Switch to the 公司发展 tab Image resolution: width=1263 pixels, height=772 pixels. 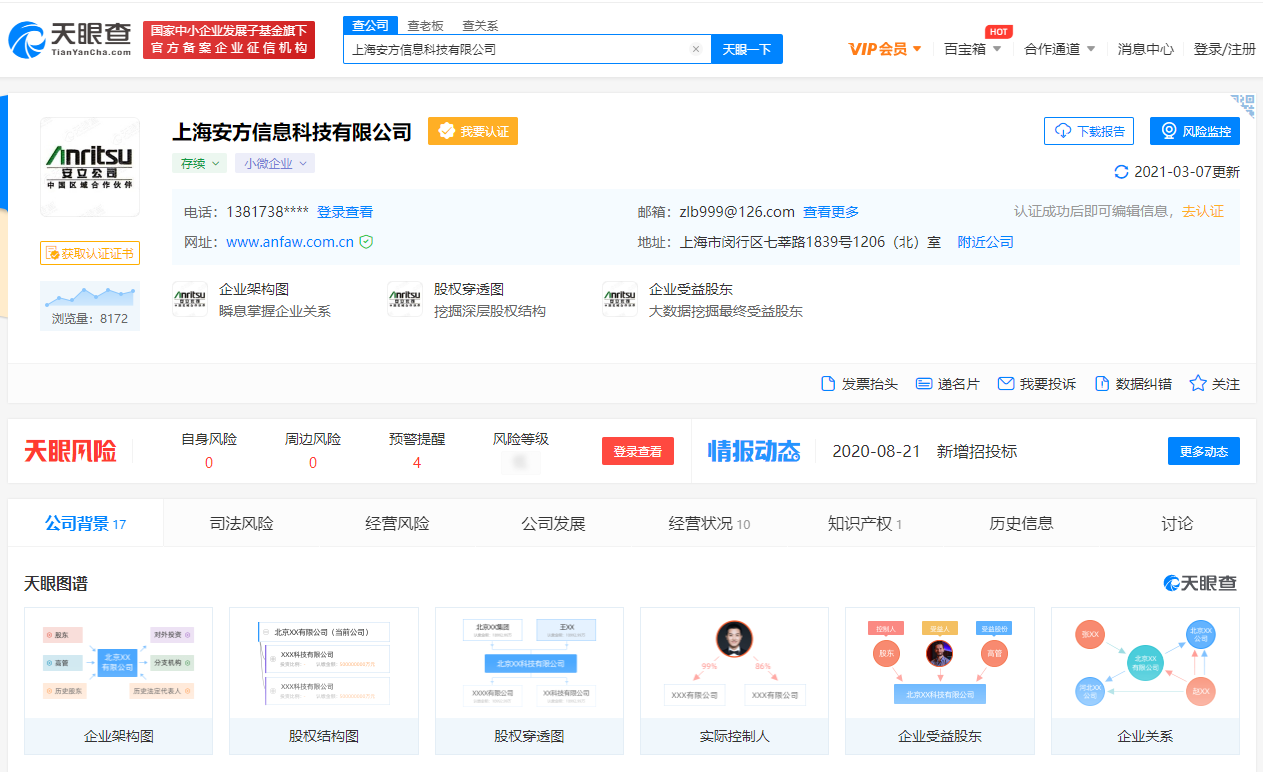[x=553, y=523]
